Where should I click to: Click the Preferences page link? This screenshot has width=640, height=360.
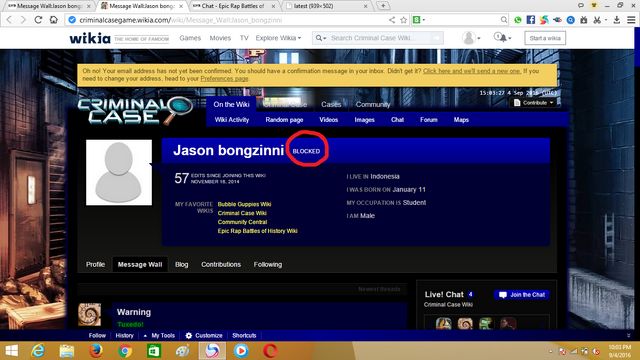coord(224,78)
